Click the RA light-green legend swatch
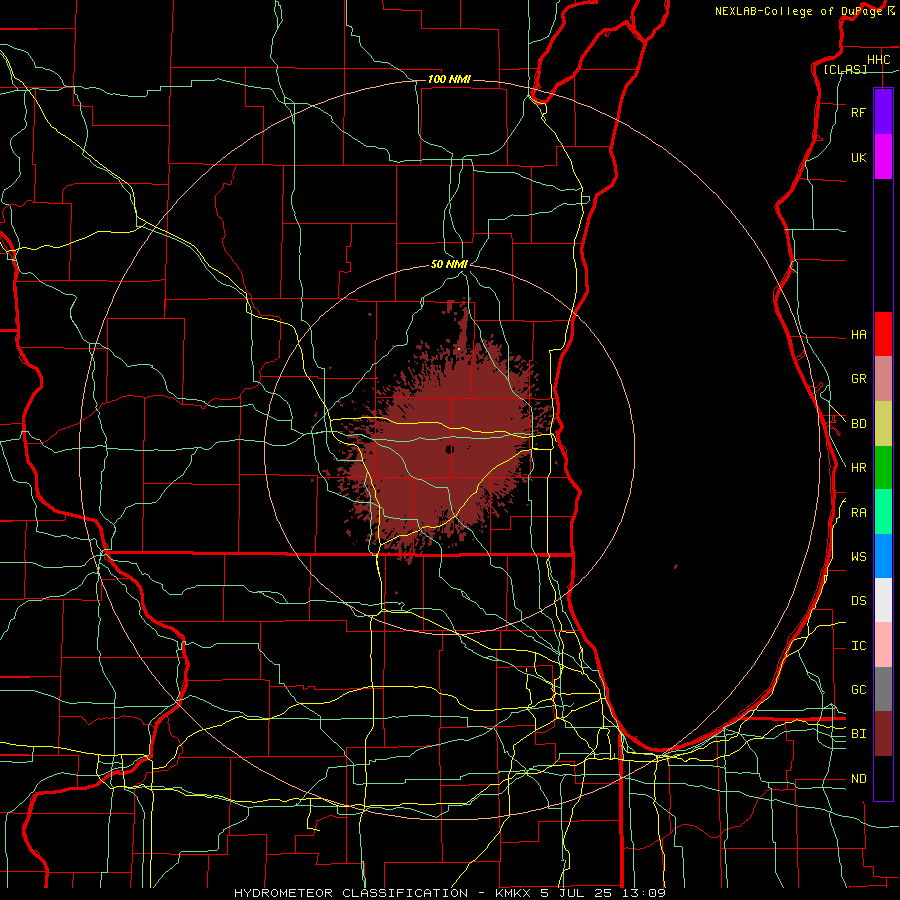 tap(883, 512)
